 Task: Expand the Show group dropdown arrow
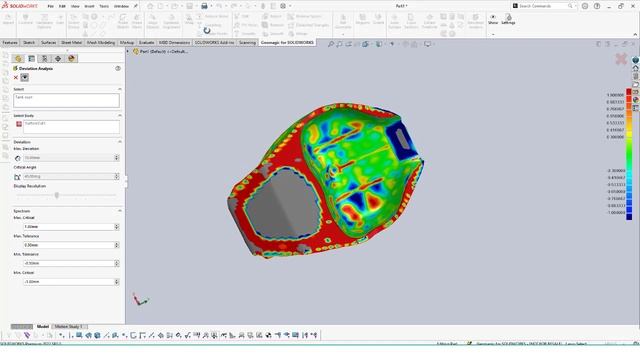click(x=493, y=34)
